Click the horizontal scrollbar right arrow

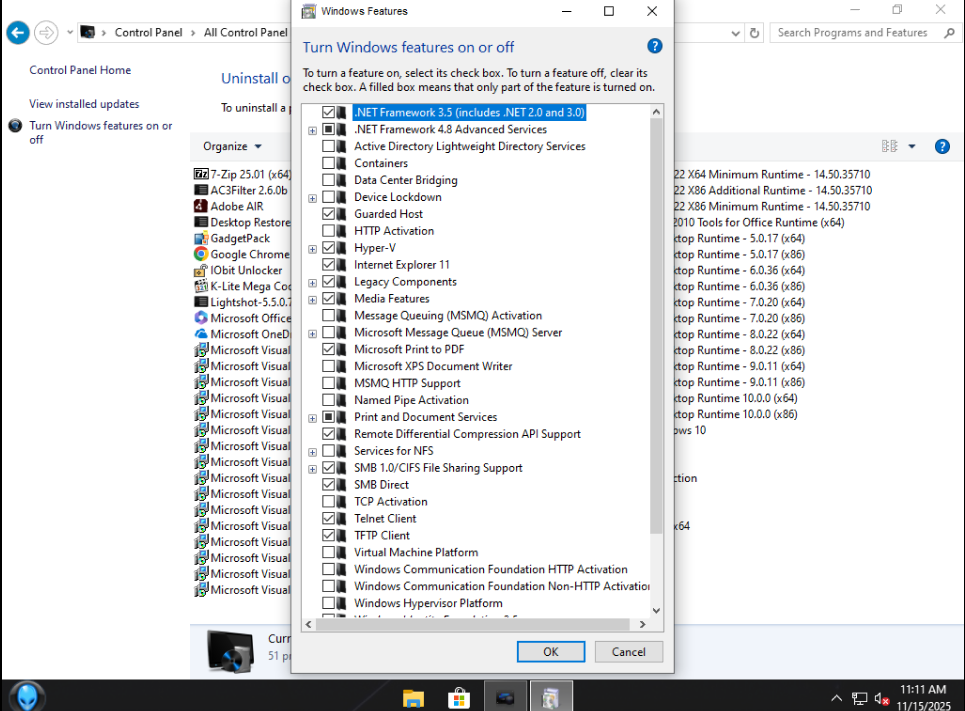(x=643, y=624)
